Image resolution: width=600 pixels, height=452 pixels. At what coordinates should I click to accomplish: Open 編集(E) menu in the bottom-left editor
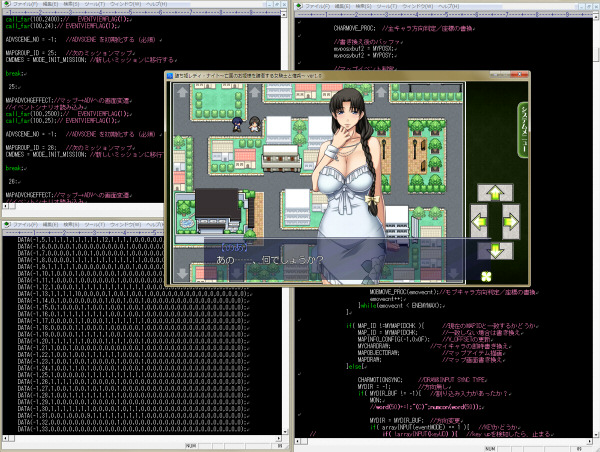click(50, 225)
